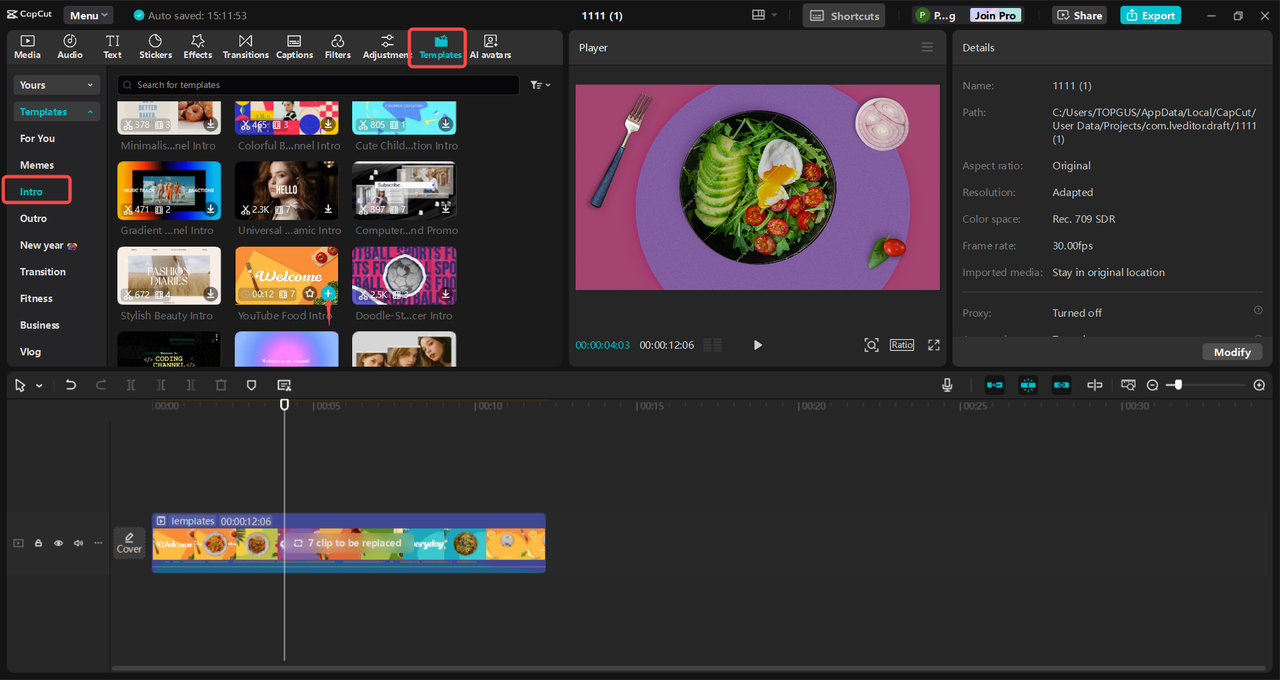
Task: Select the Vlog category
Action: (x=31, y=352)
